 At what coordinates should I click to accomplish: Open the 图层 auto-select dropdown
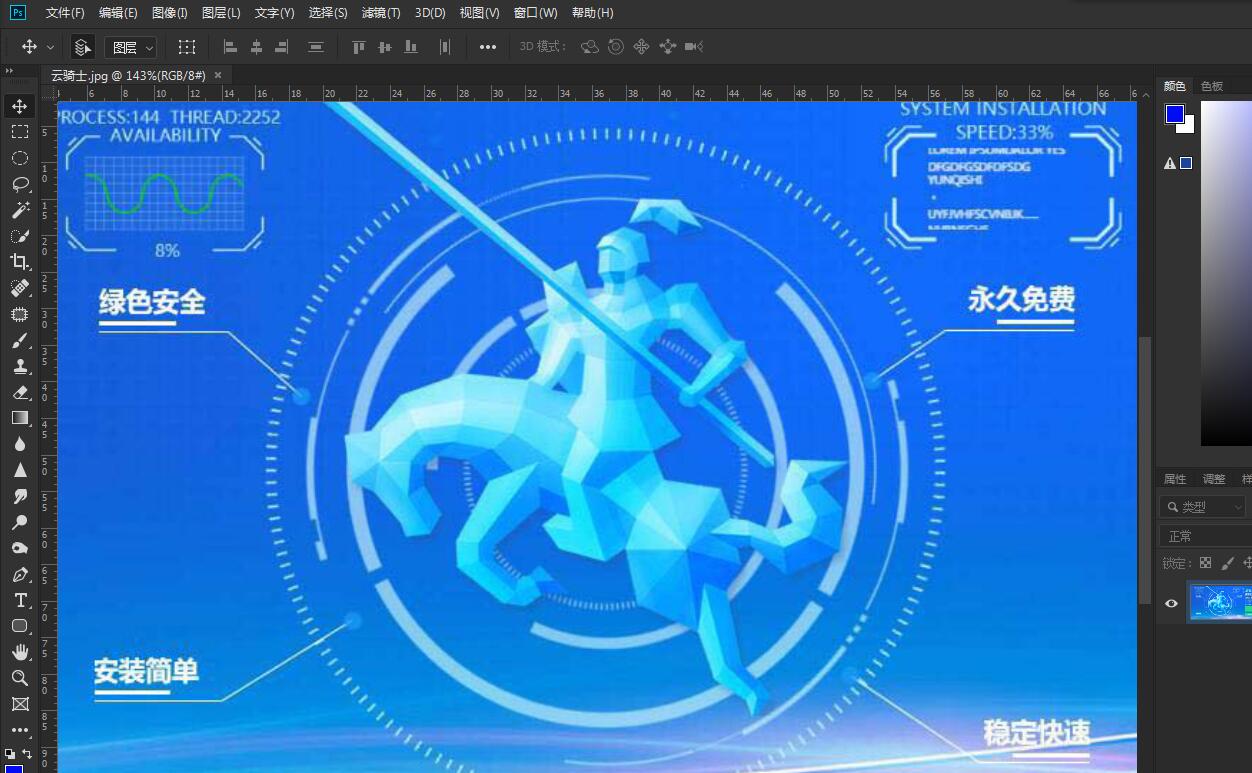(x=132, y=47)
